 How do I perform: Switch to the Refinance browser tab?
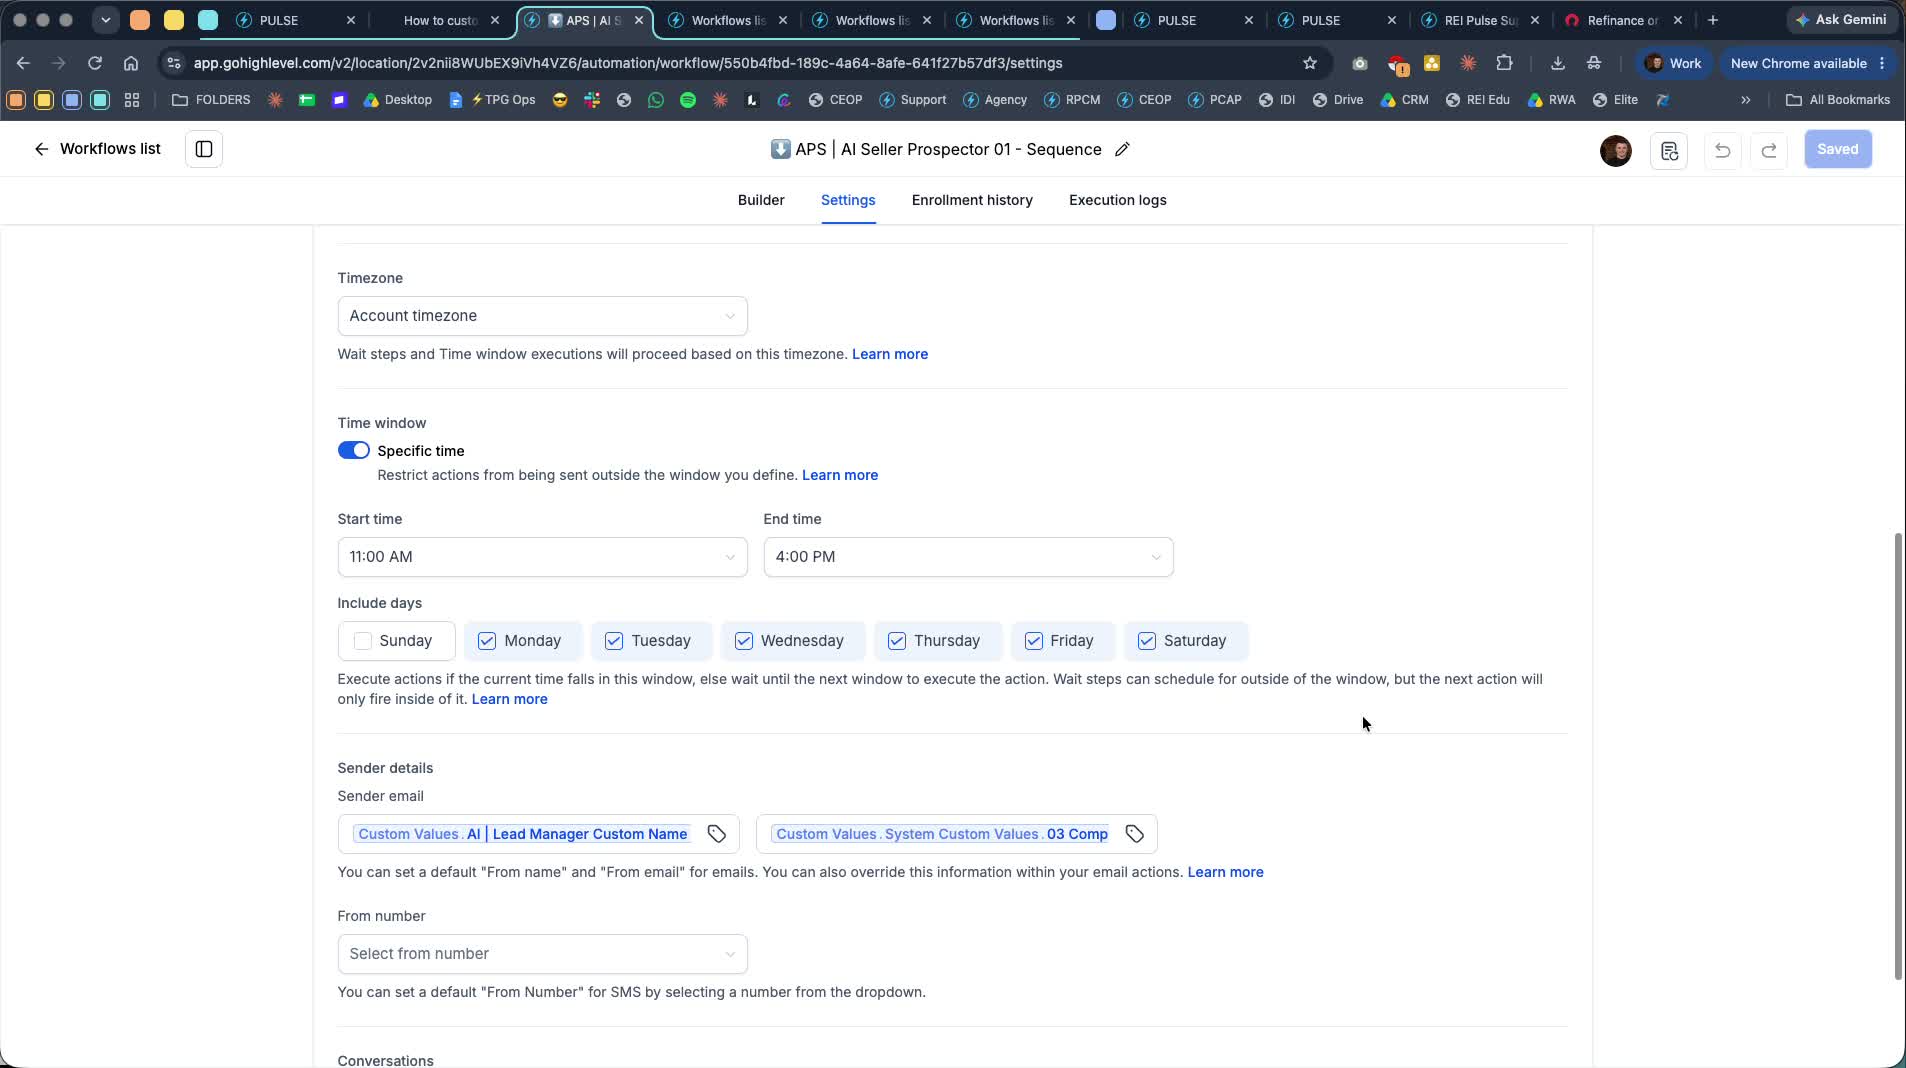[1621, 20]
